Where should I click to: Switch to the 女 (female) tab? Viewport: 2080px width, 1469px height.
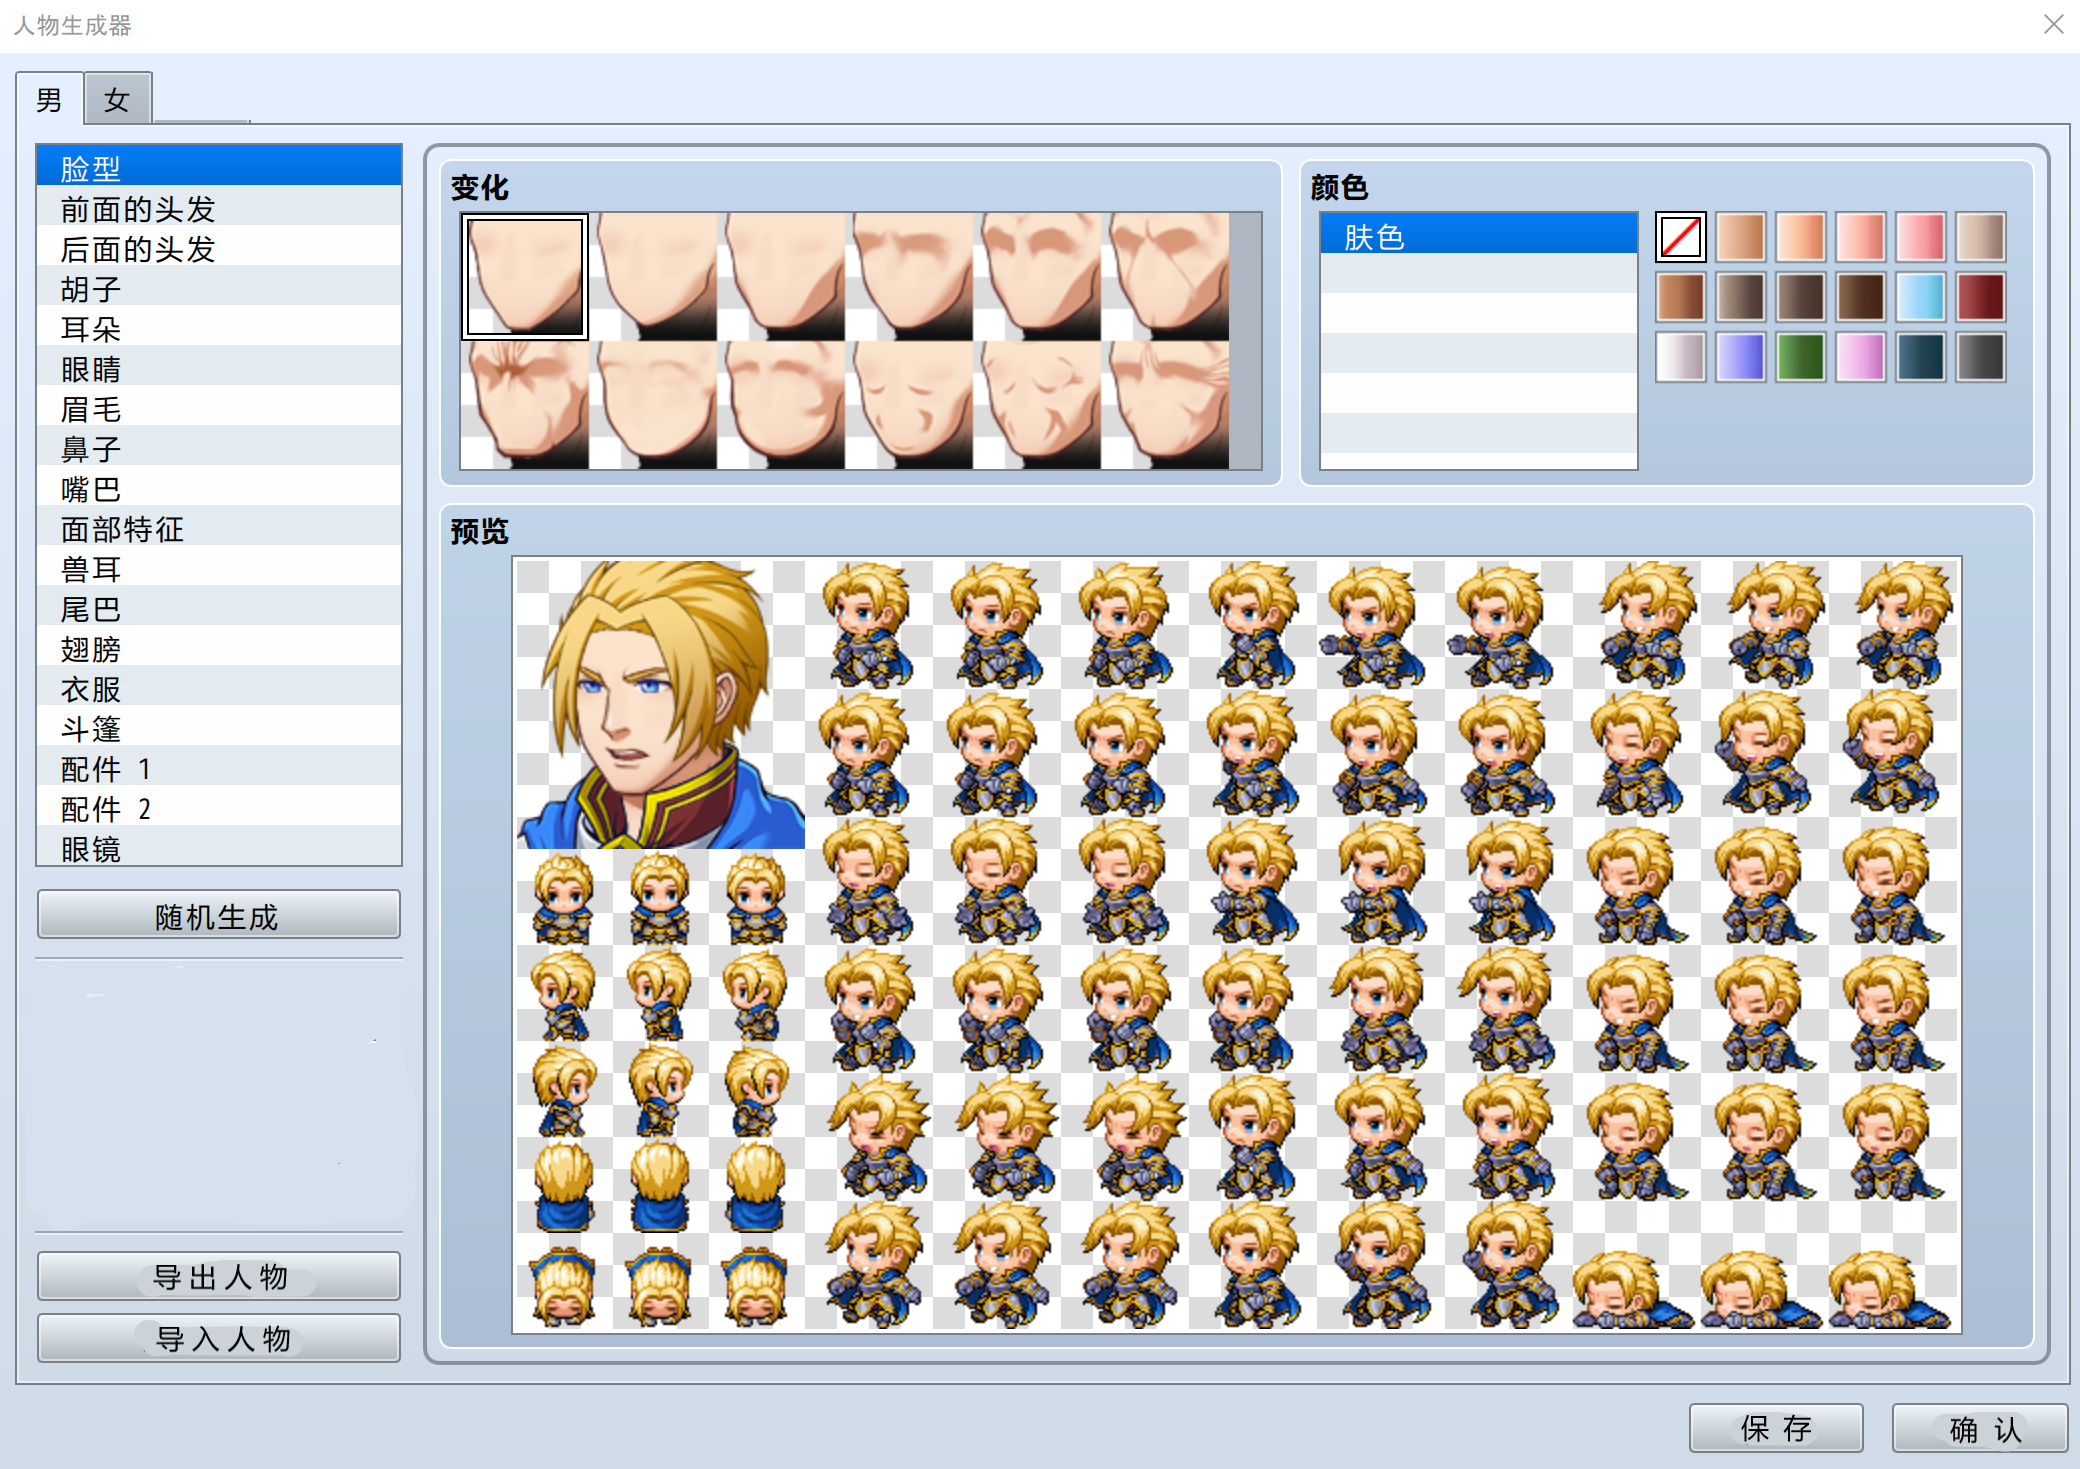[x=117, y=99]
